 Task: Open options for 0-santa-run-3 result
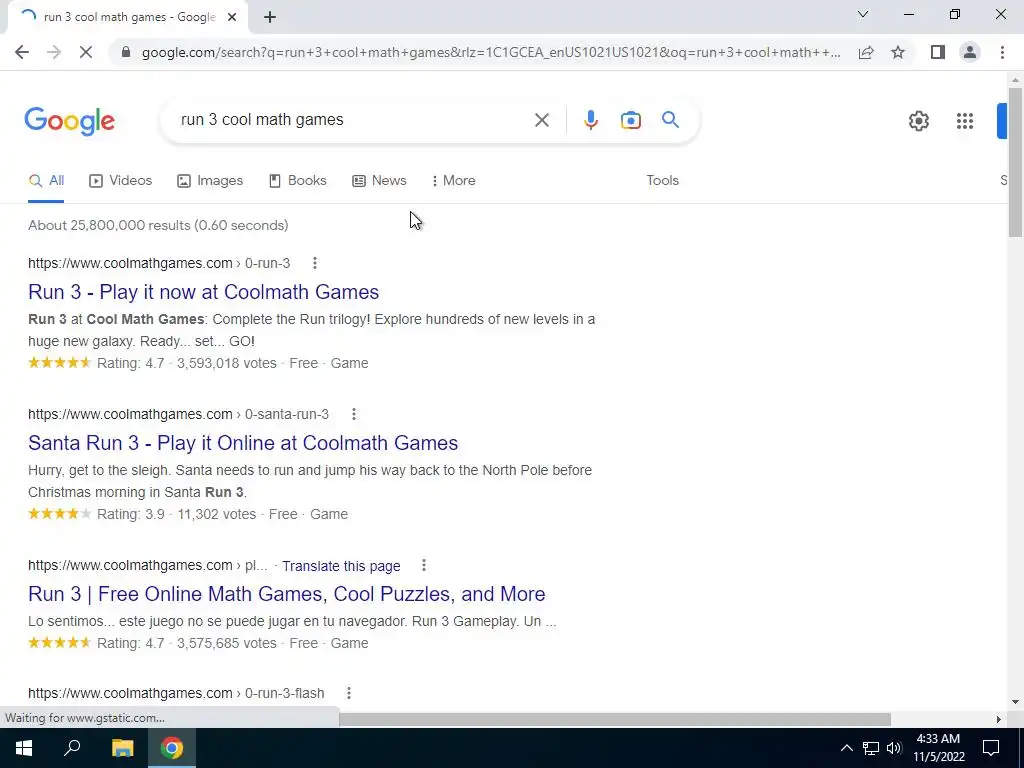pyautogui.click(x=353, y=414)
